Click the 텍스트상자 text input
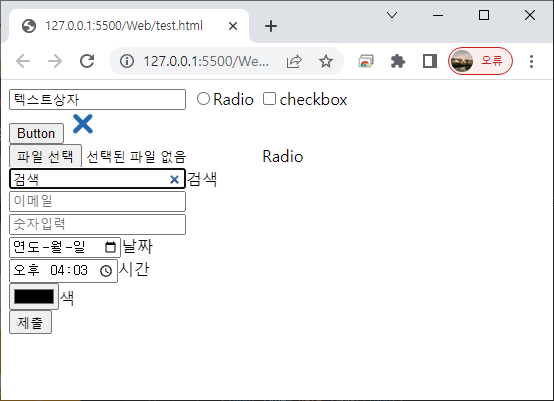Screen dimensions: 554x401 (x=98, y=99)
